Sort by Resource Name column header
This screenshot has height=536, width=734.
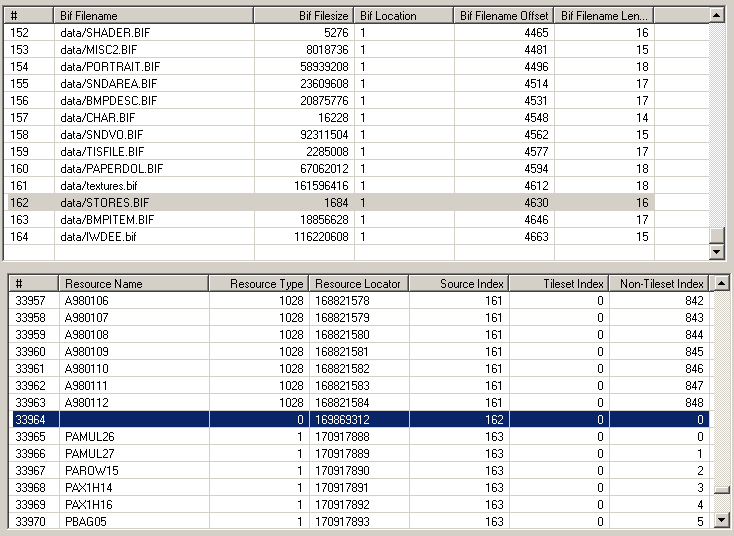click(x=133, y=284)
